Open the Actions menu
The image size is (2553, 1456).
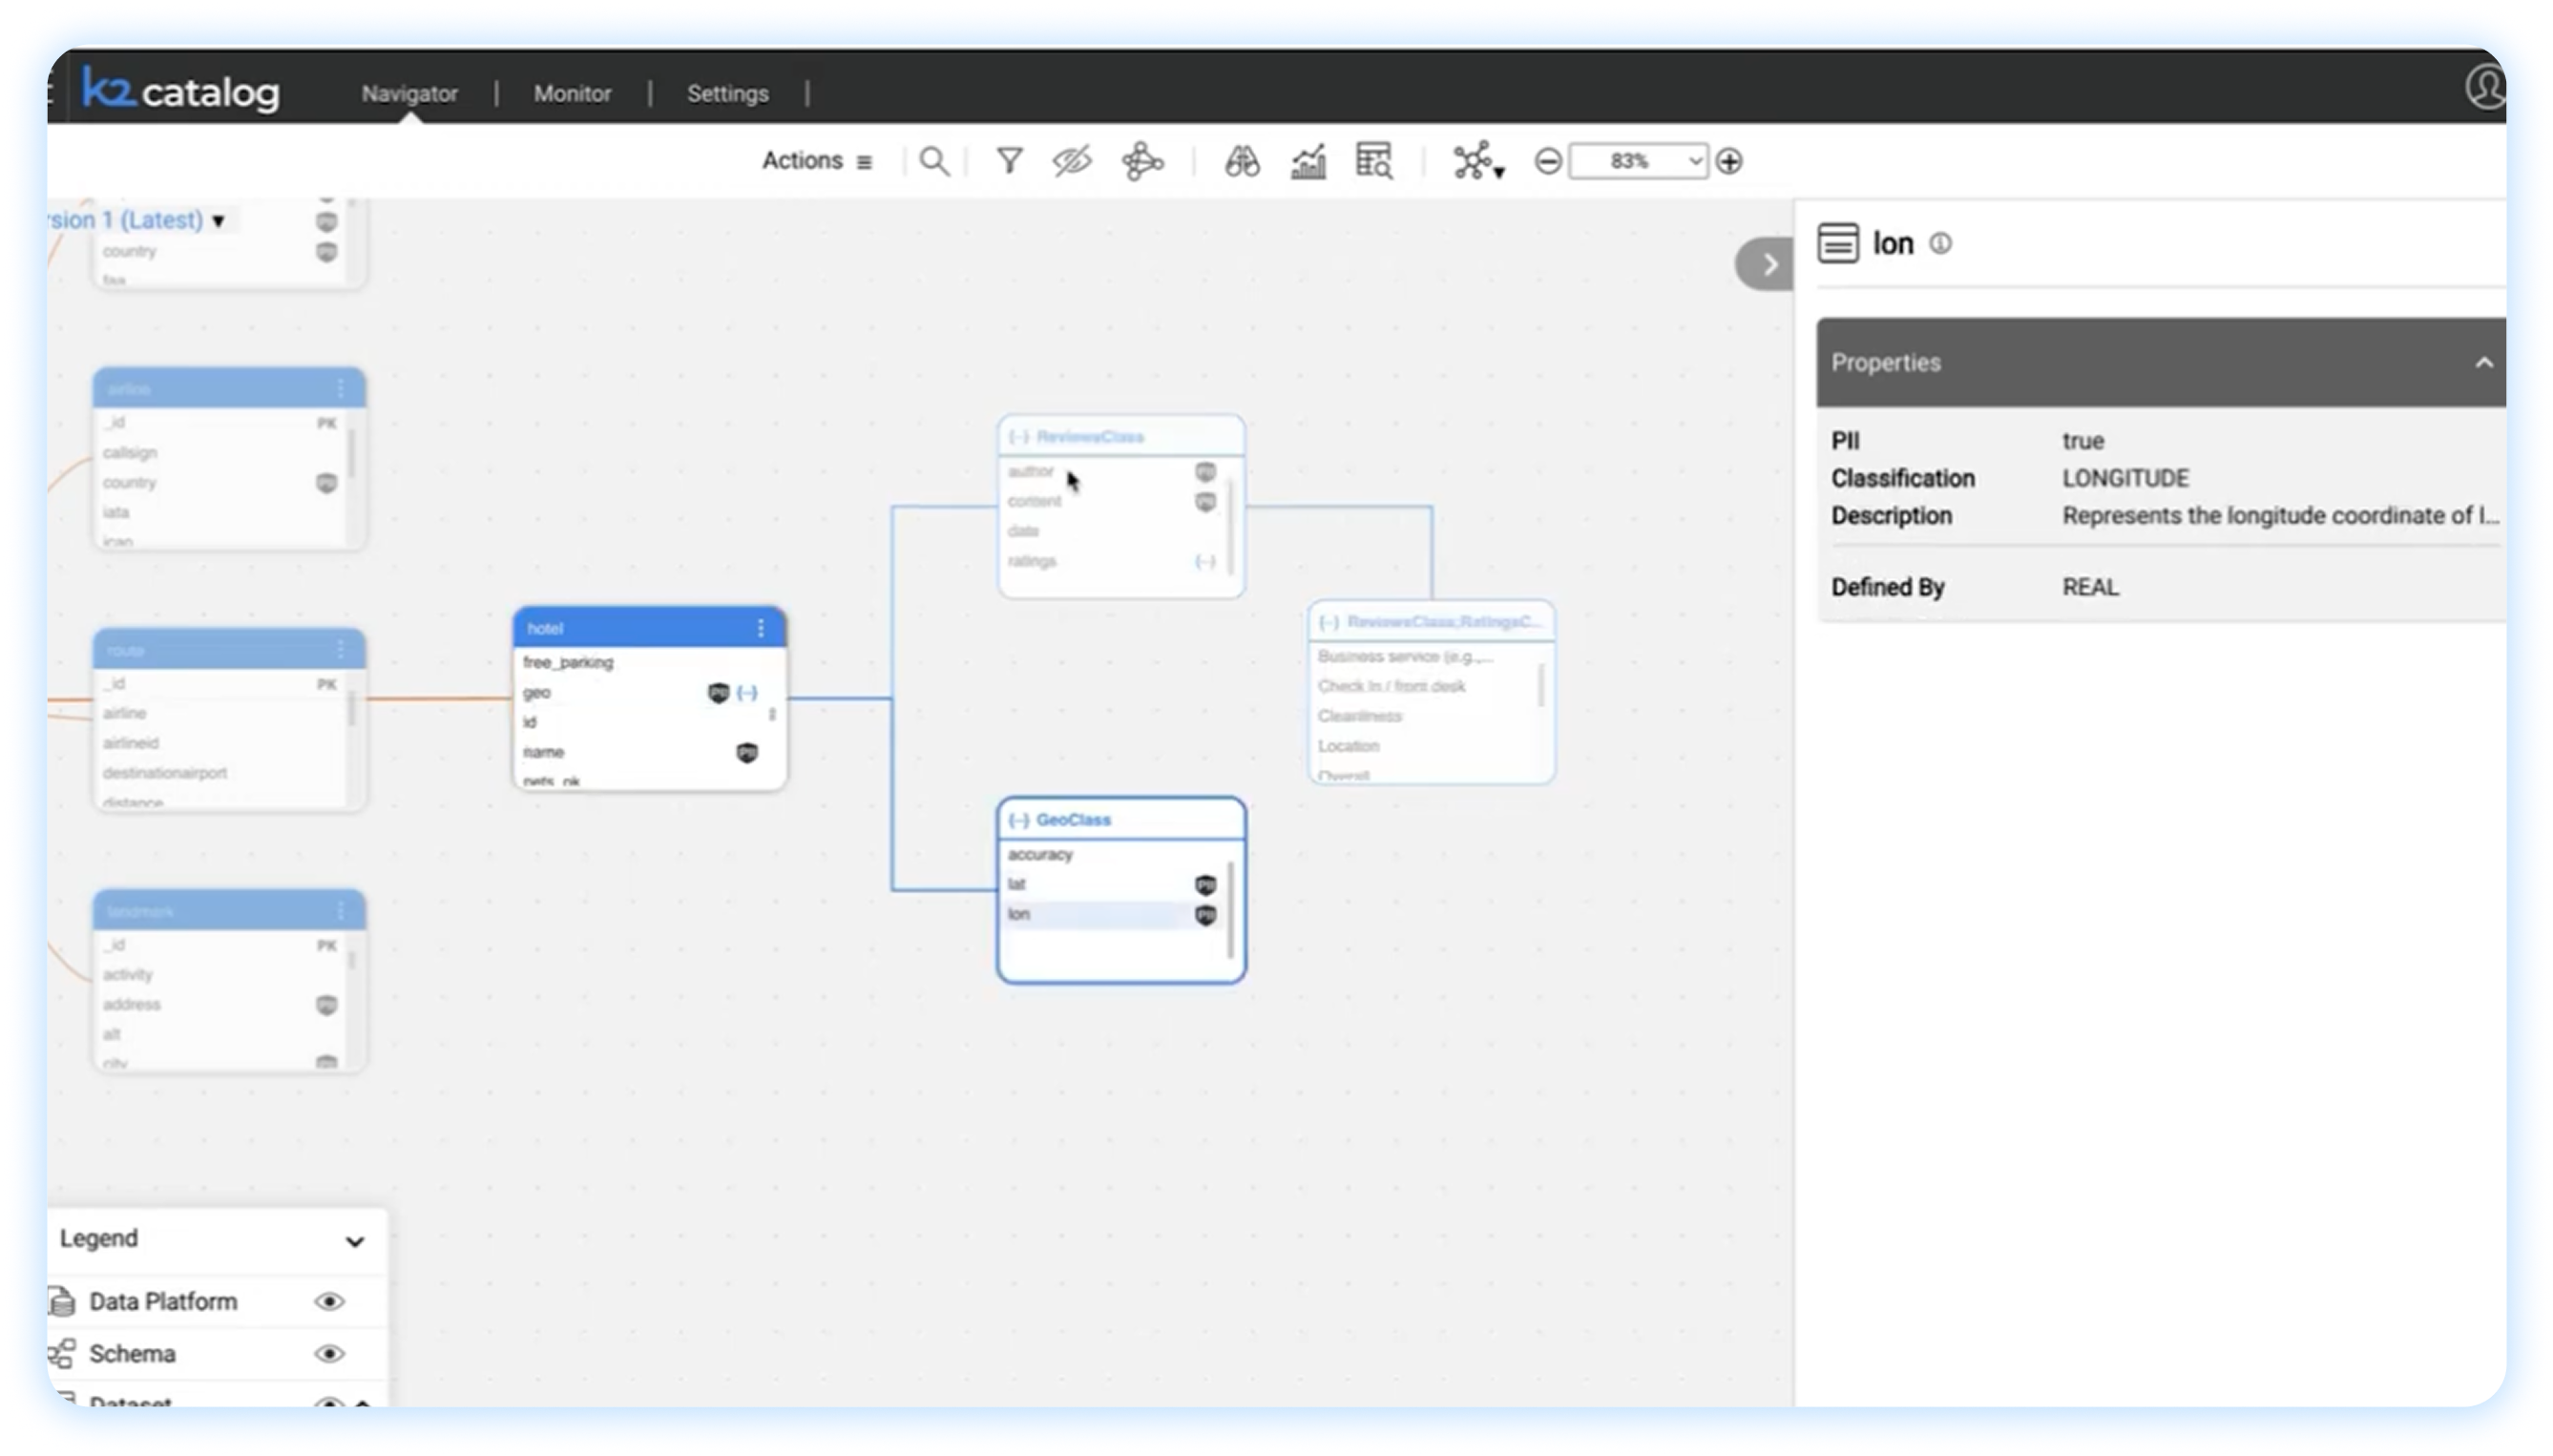816,161
